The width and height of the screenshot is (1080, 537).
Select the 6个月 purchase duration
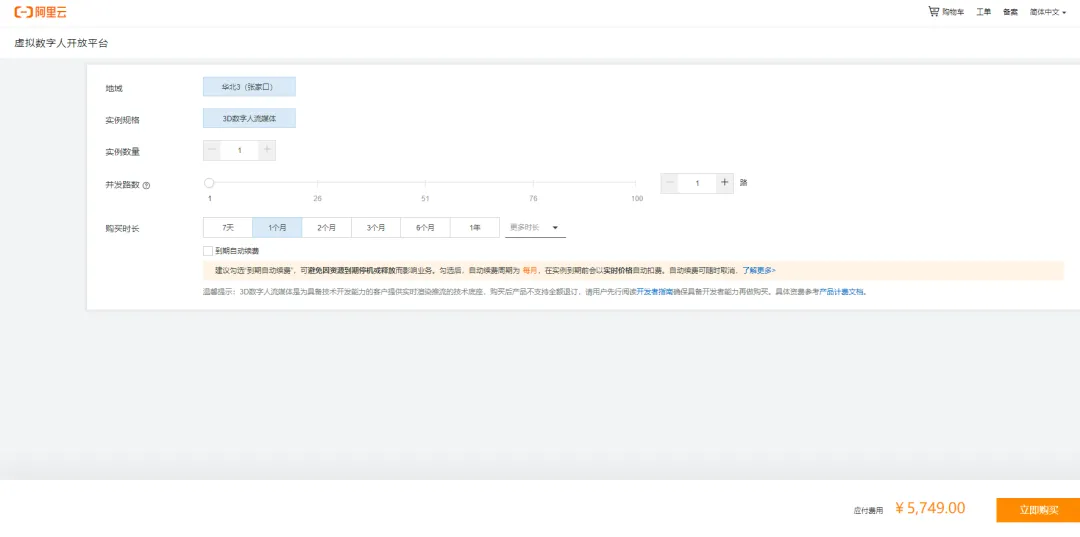[x=426, y=227]
